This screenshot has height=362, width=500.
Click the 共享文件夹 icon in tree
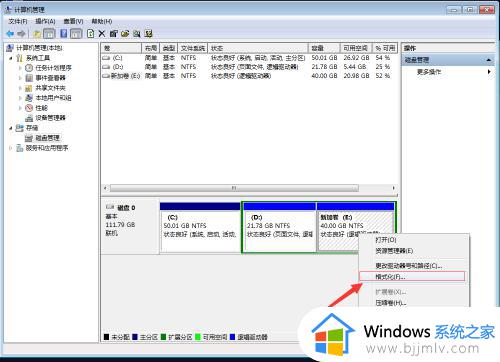coord(29,88)
